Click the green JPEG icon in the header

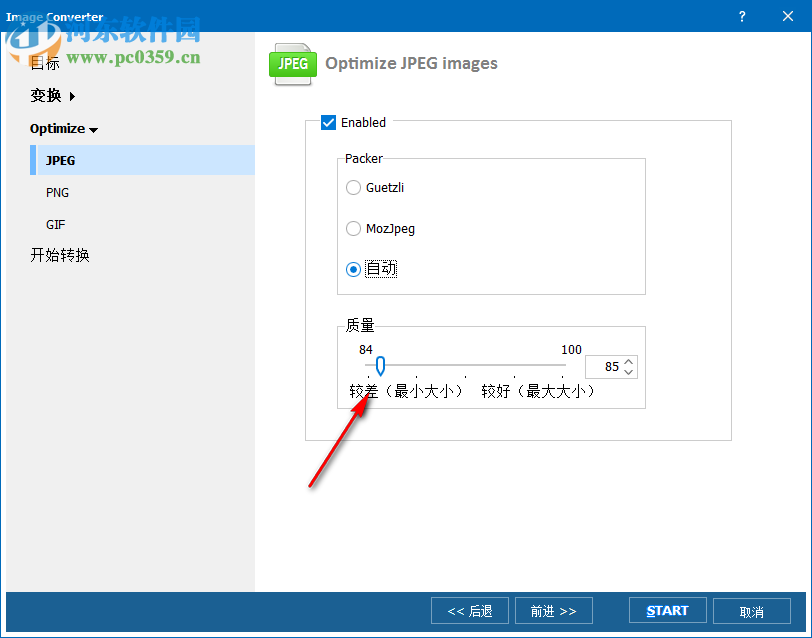[x=292, y=63]
